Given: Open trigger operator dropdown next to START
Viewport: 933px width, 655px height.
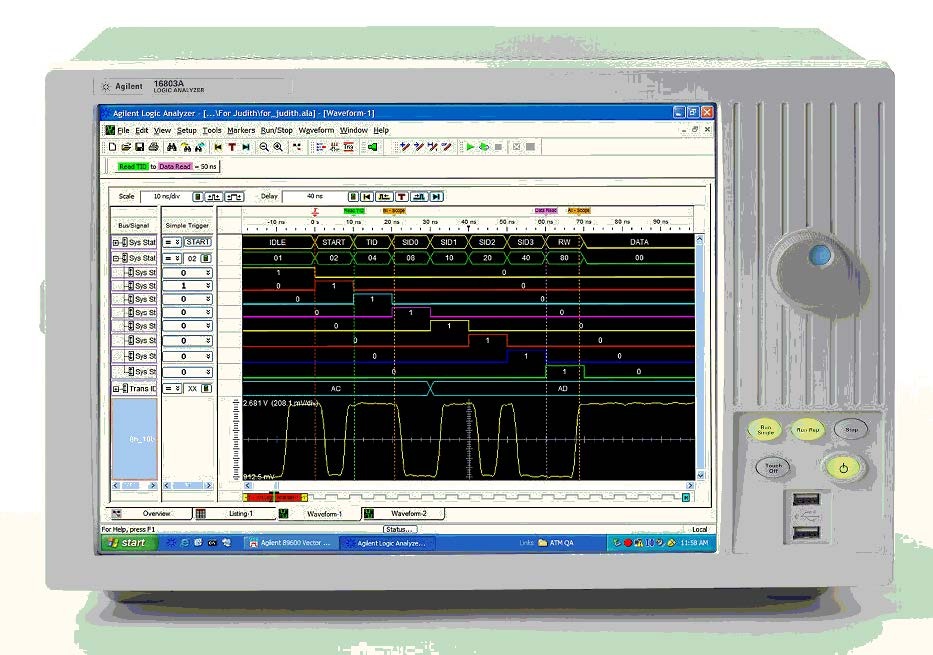Looking at the screenshot, I should (x=171, y=242).
